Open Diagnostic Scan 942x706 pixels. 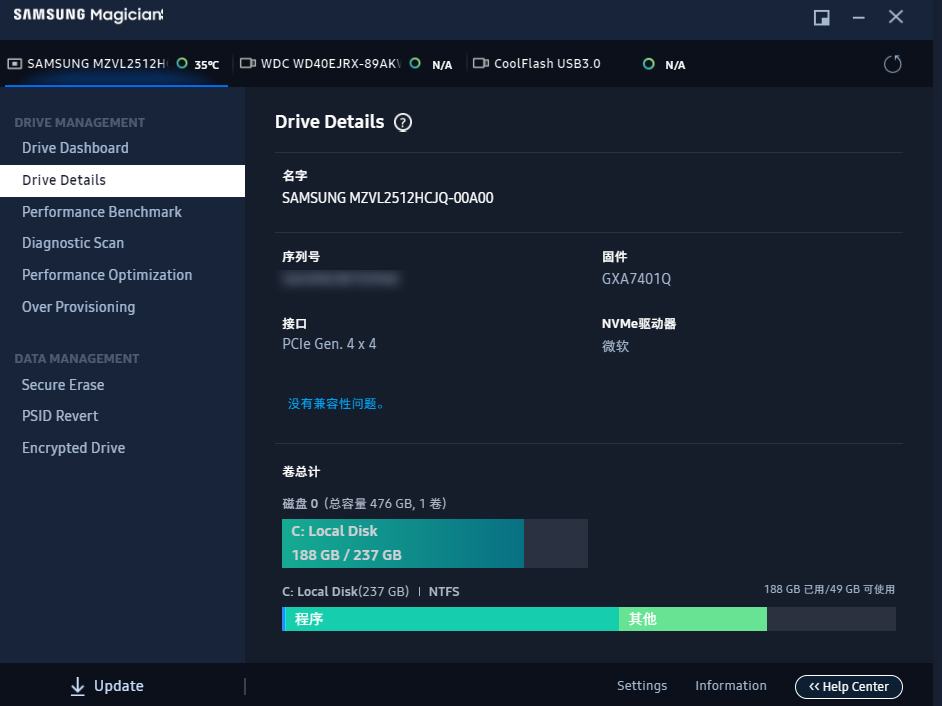(73, 243)
